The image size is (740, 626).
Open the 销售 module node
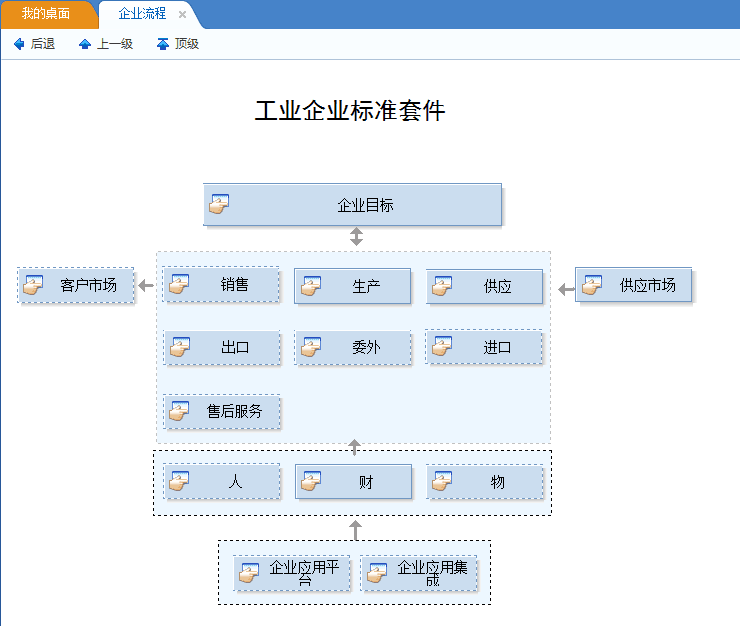coord(221,285)
